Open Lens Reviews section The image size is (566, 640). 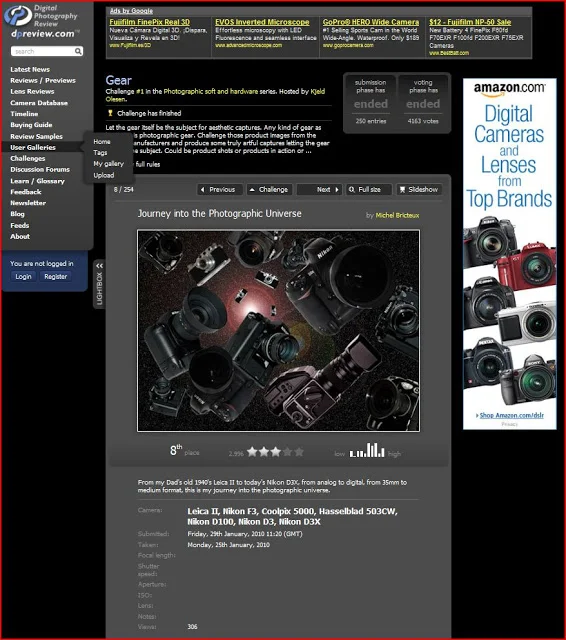pyautogui.click(x=32, y=91)
